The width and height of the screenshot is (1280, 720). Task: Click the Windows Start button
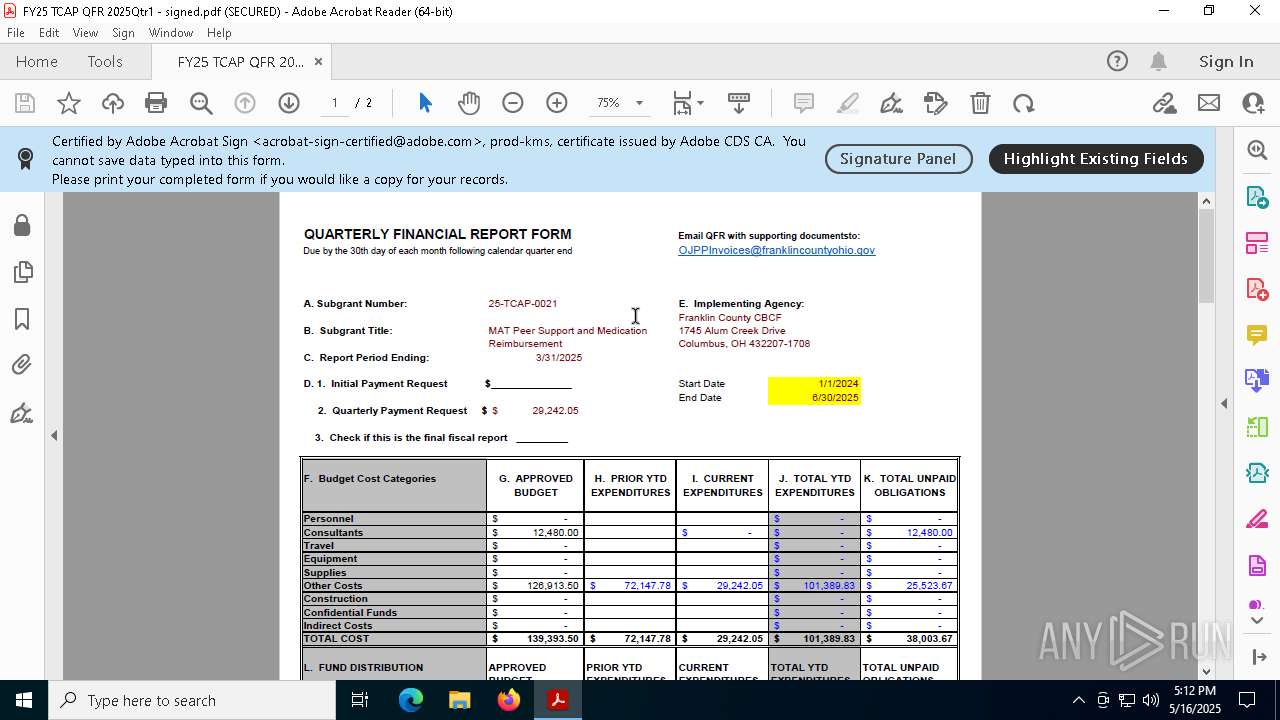click(x=24, y=700)
